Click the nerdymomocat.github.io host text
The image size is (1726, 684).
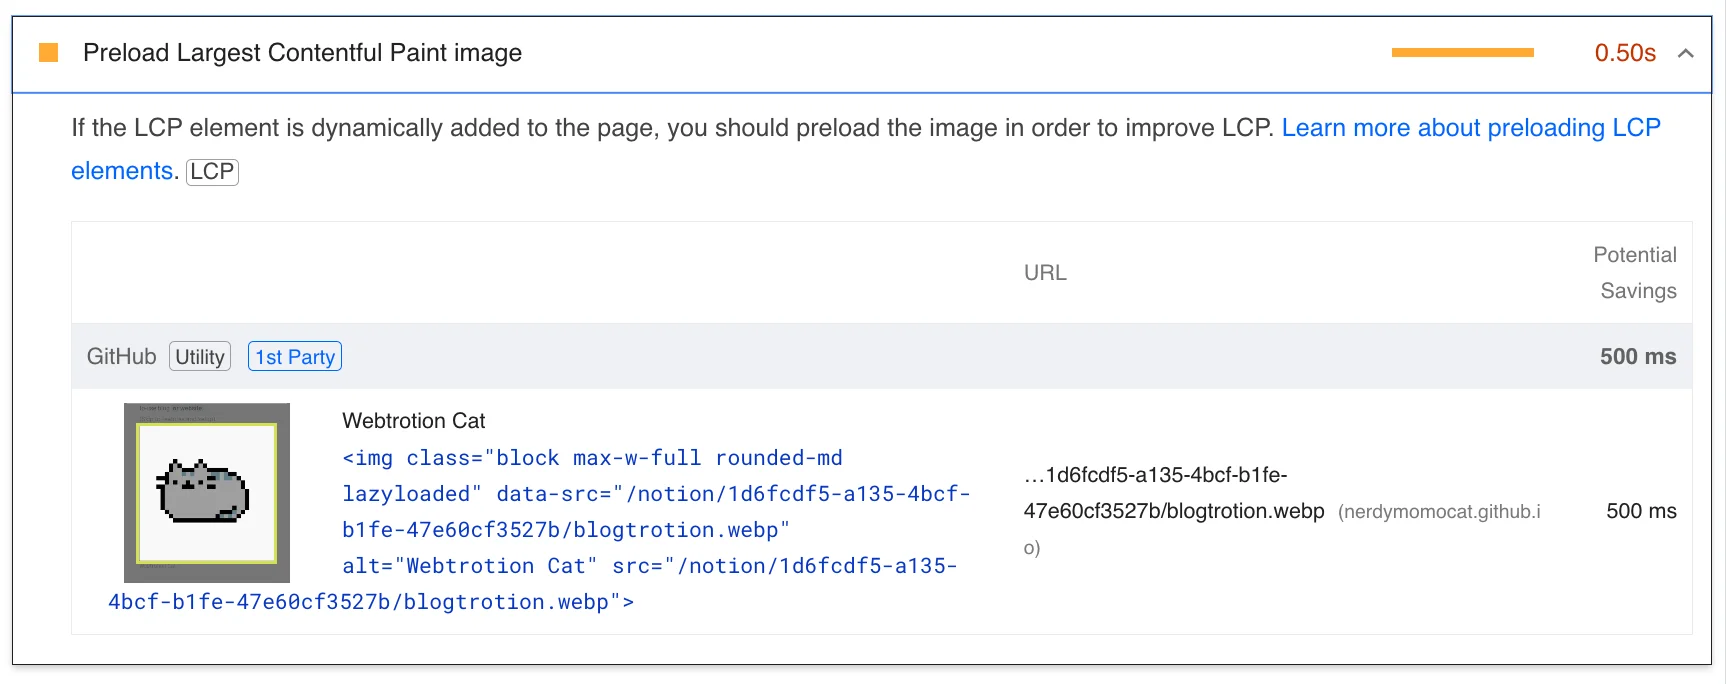coord(1438,512)
